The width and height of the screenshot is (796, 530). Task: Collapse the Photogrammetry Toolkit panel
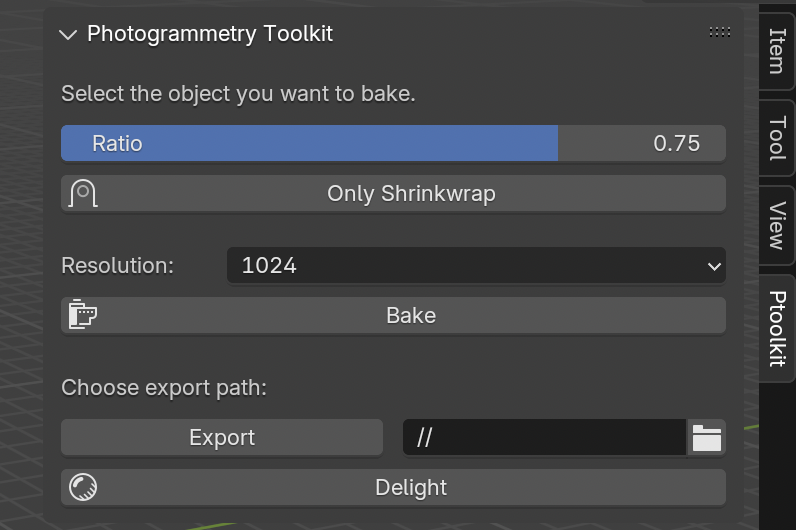pyautogui.click(x=68, y=34)
